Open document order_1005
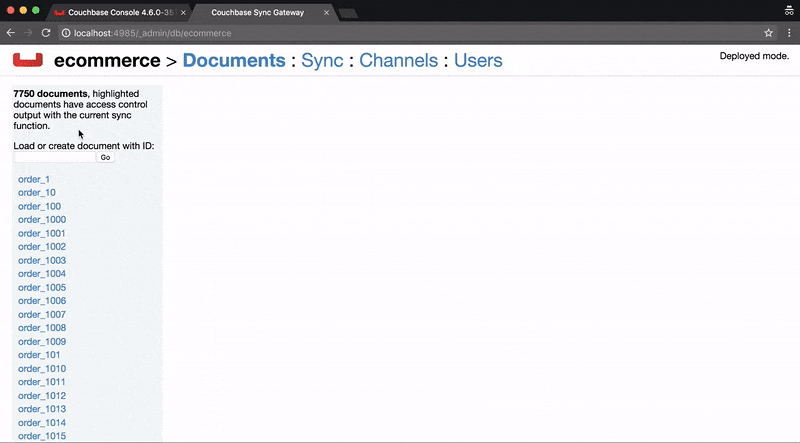The height and width of the screenshot is (443, 800). (42, 287)
